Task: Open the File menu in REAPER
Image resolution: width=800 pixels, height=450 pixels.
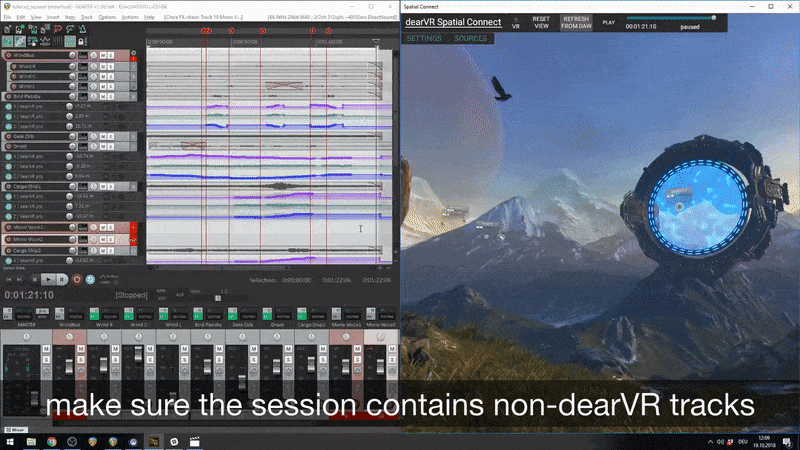Action: coord(7,17)
